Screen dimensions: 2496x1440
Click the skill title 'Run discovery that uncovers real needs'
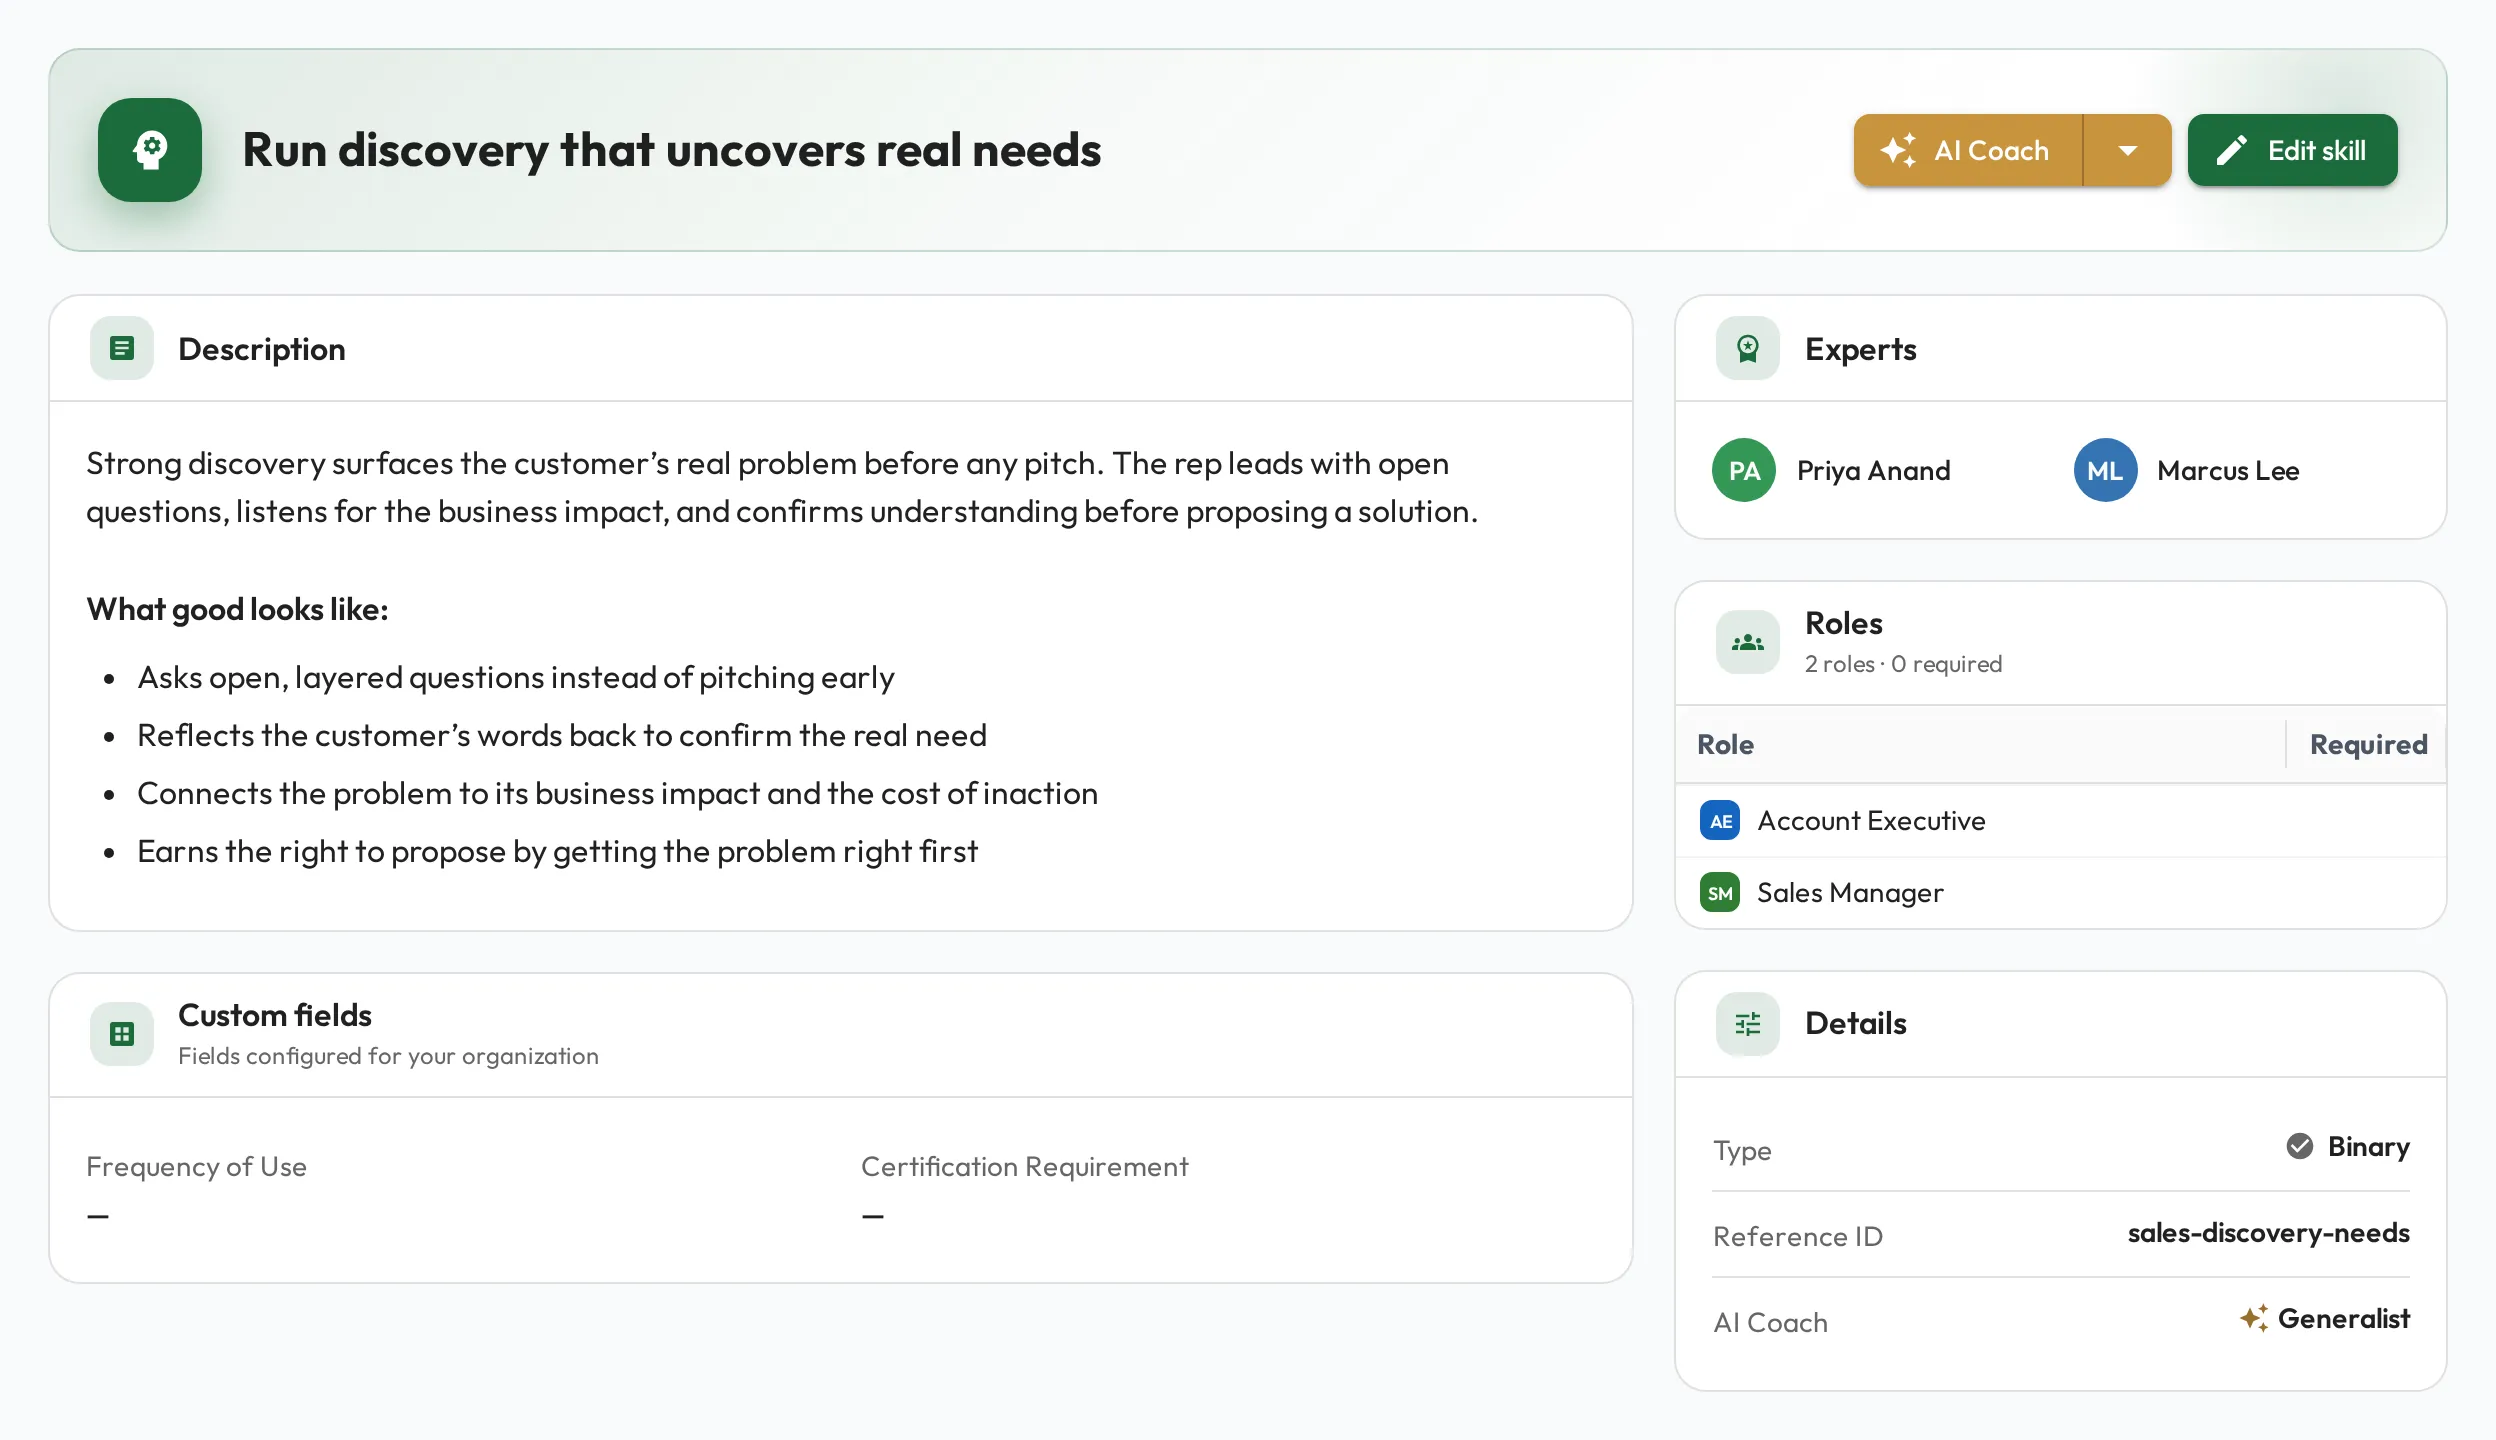(672, 150)
